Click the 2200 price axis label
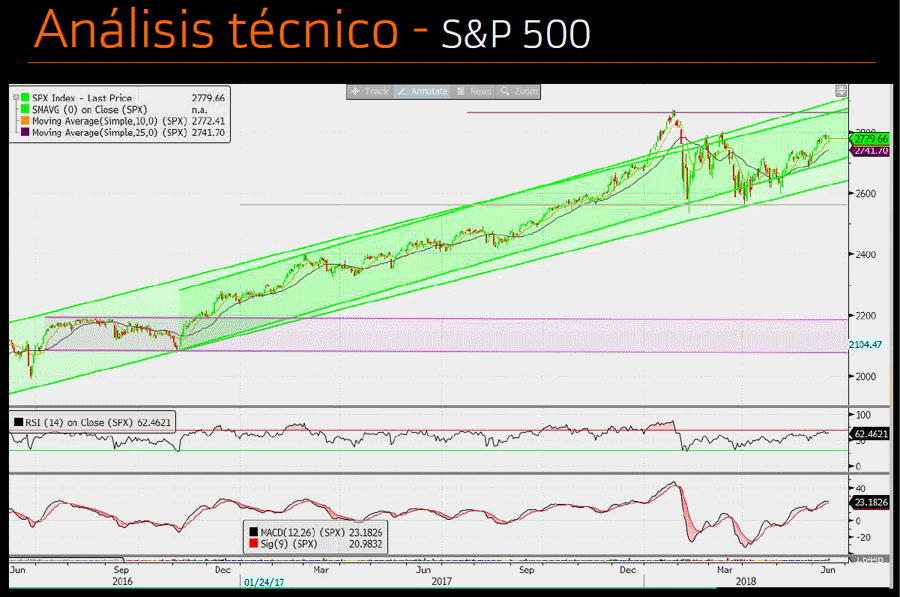This screenshot has height=597, width=900. point(866,316)
